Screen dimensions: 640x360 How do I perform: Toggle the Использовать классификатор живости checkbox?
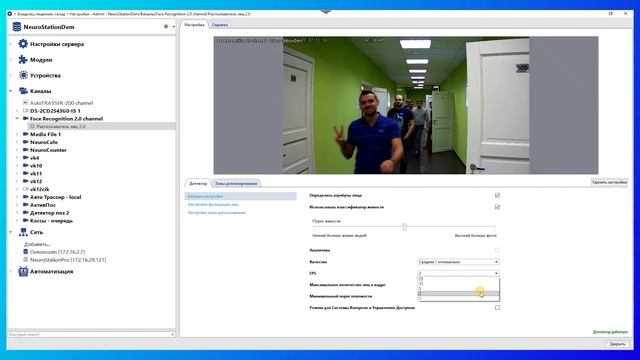pos(497,207)
